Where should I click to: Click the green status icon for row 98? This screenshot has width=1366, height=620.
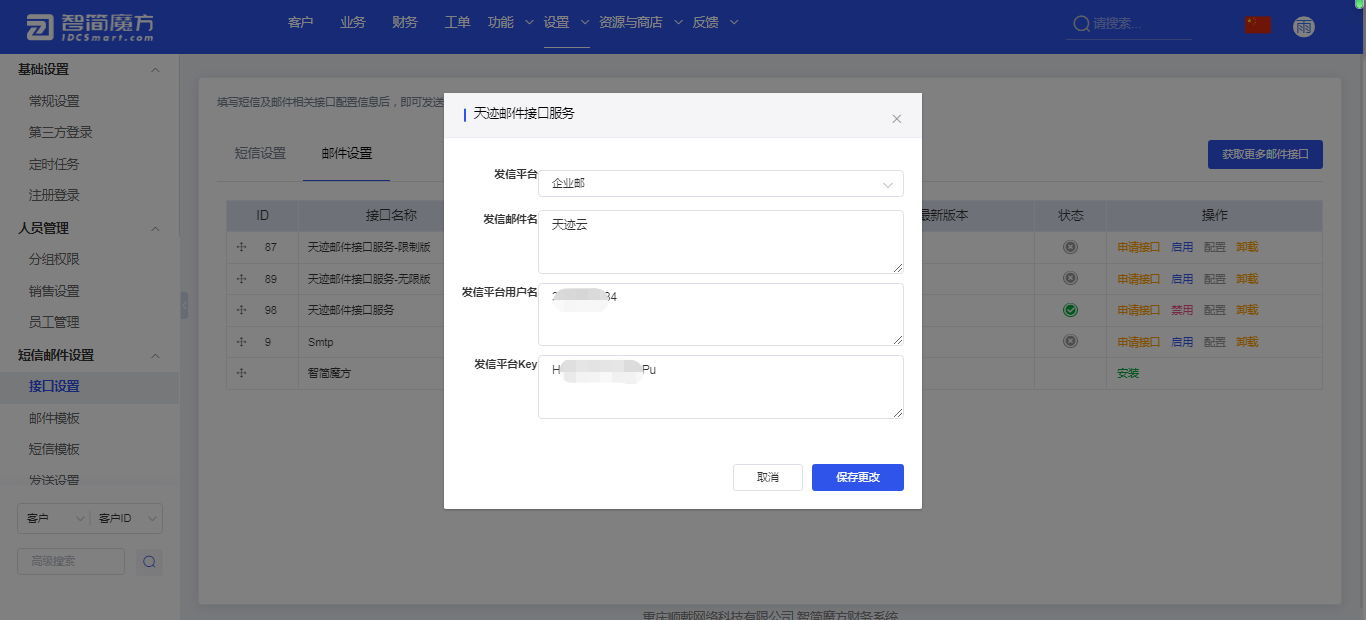pos(1070,311)
